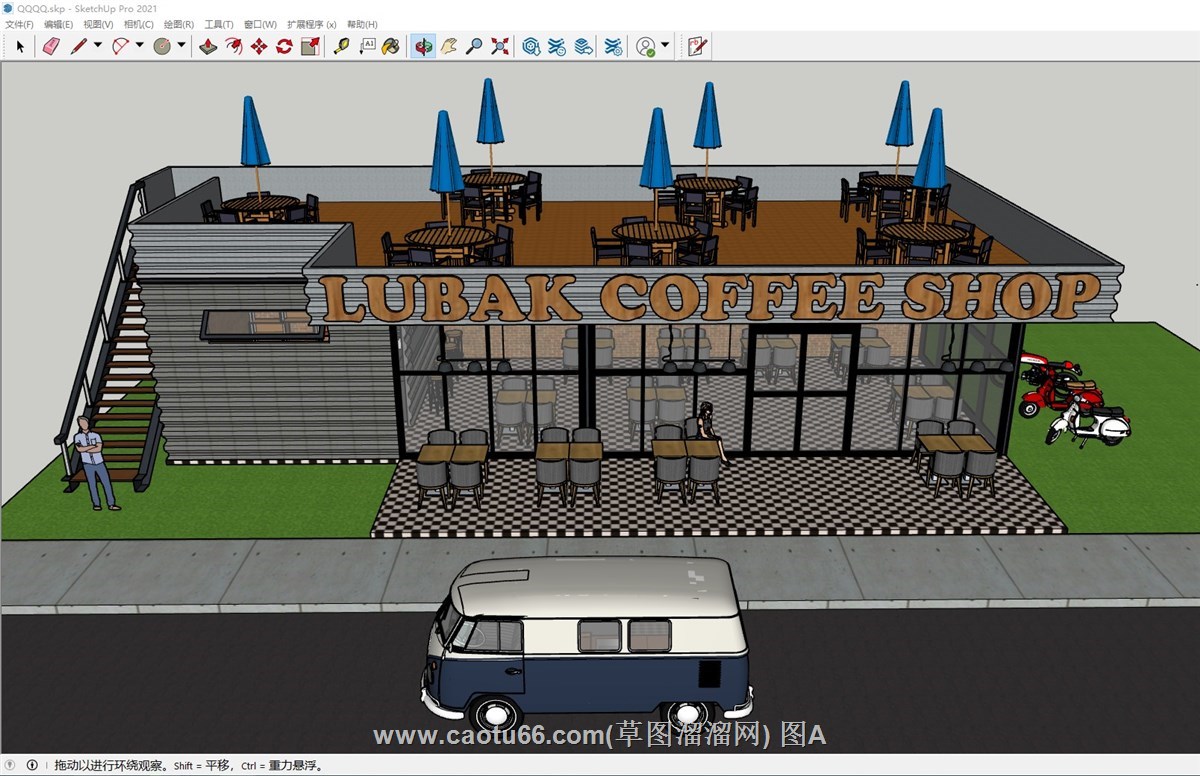
Task: Choose the red Move tool
Action: pyautogui.click(x=259, y=46)
